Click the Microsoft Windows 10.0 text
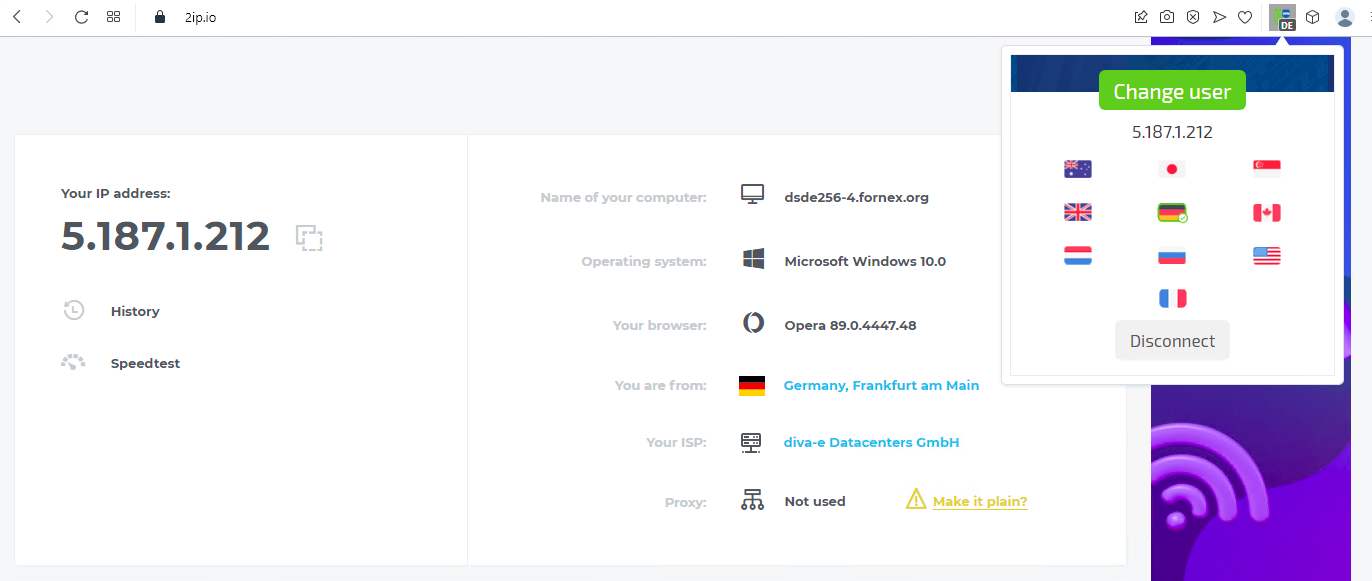The image size is (1372, 581). coord(865,262)
